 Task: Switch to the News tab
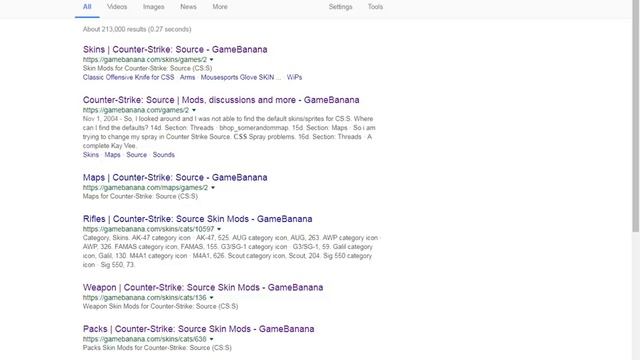coord(188,7)
